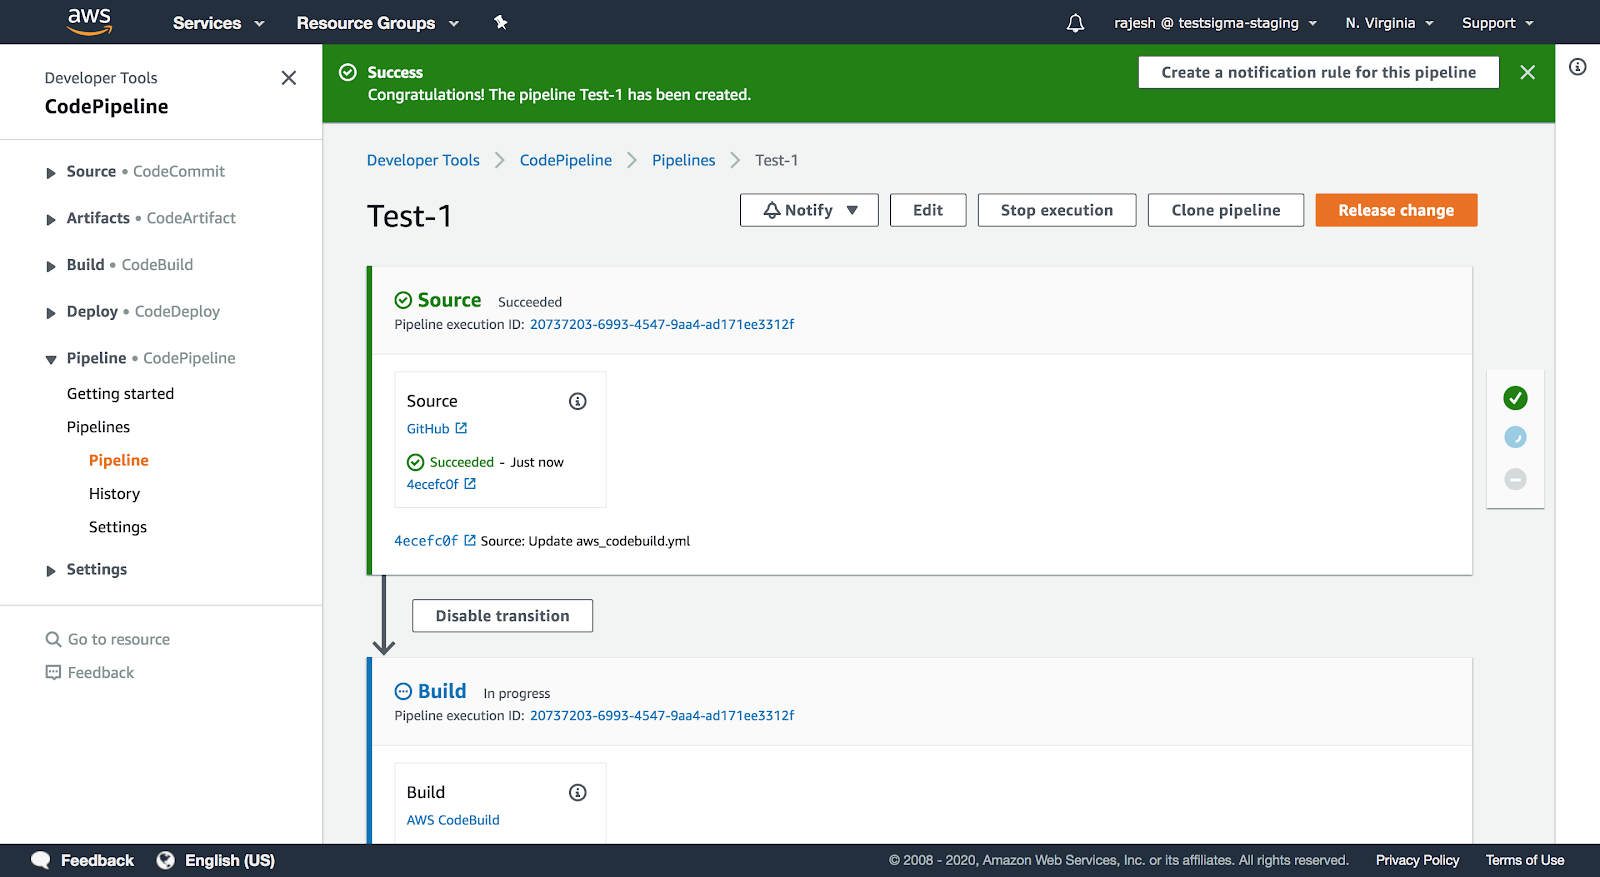Open the Notify dropdown button
Viewport: 1600px width, 877px height.
809,210
